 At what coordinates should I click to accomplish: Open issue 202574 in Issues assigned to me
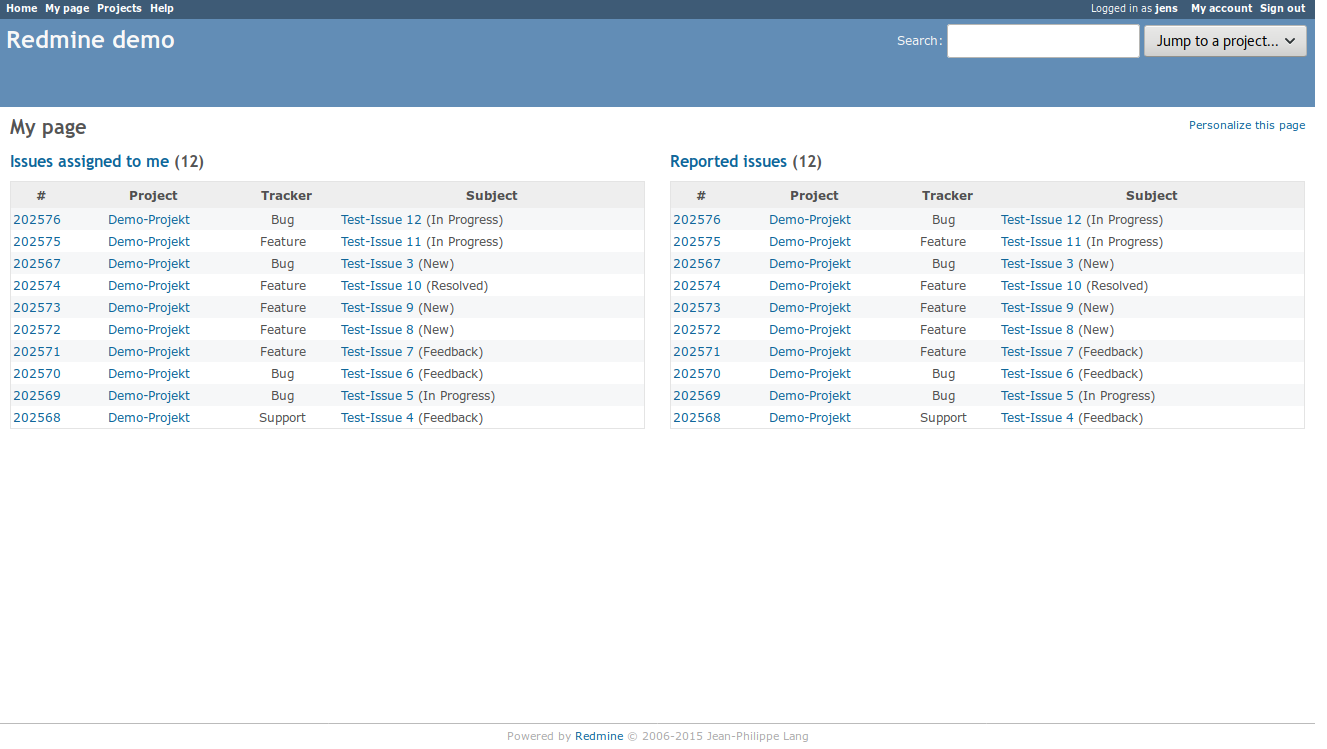pyautogui.click(x=37, y=286)
